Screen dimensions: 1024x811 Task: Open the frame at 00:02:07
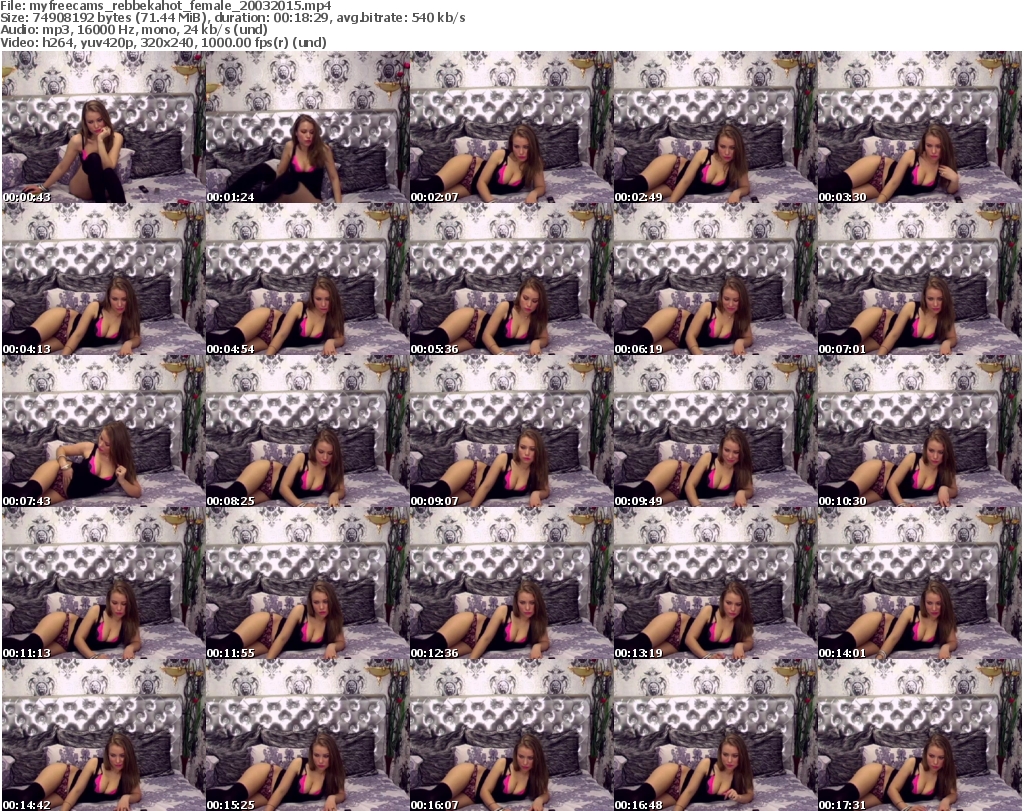tap(511, 127)
